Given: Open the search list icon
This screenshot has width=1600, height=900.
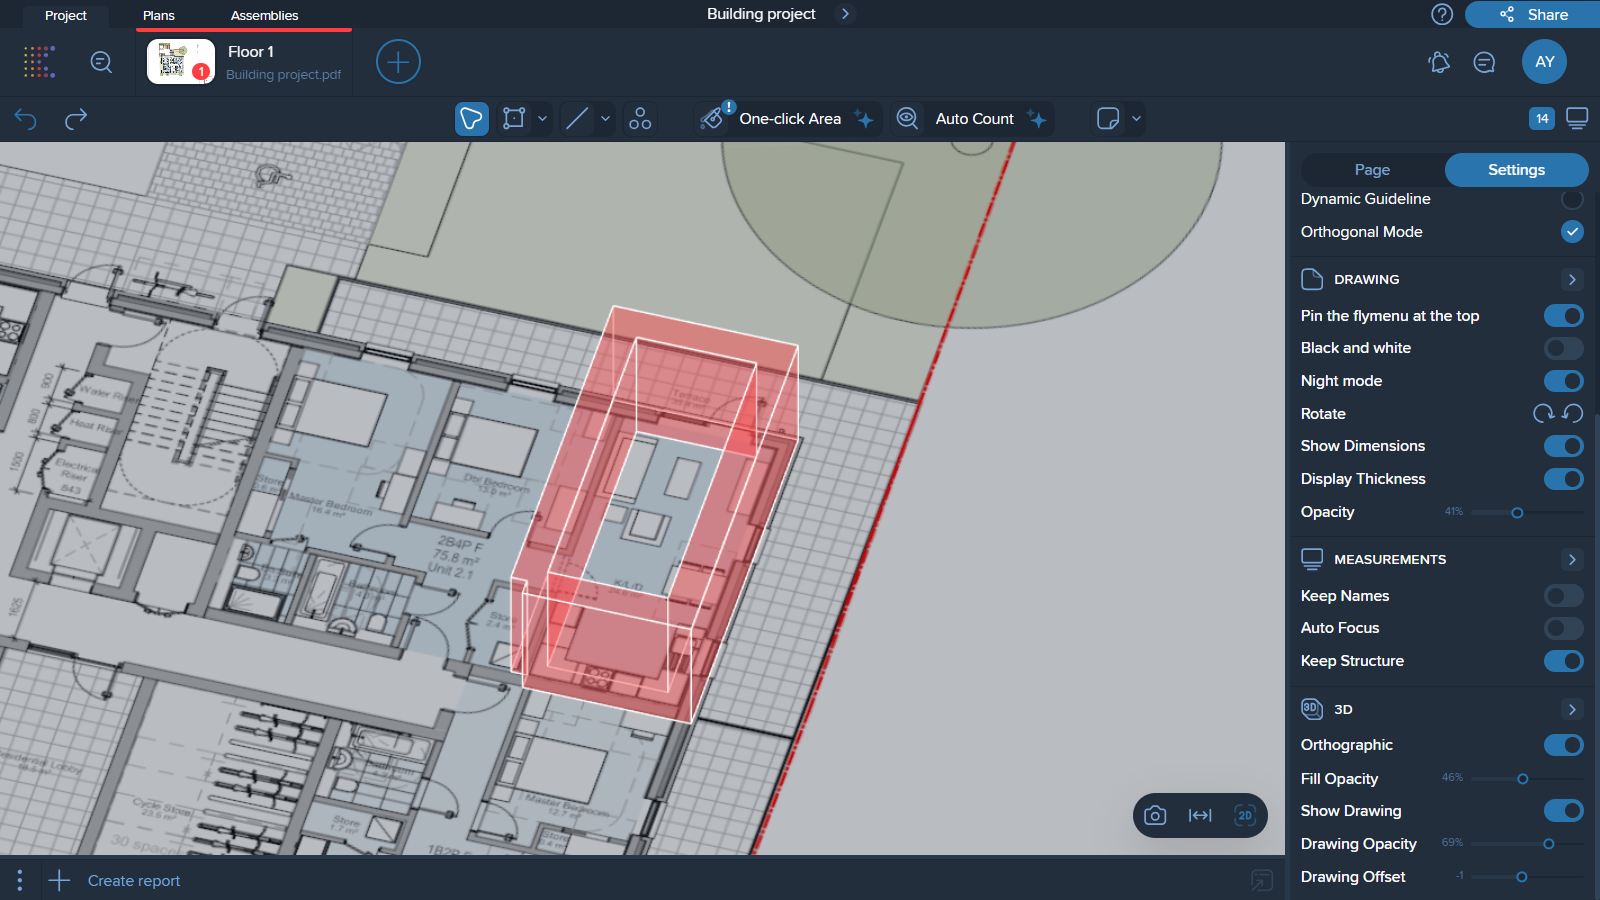Looking at the screenshot, I should 101,62.
